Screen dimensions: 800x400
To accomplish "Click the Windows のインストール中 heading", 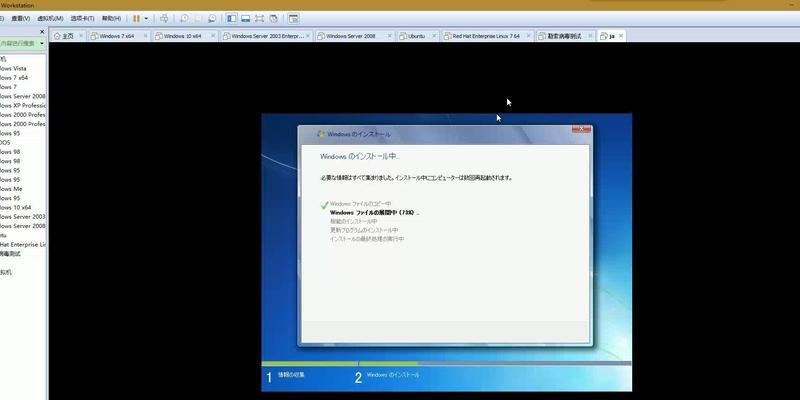I will tap(360, 156).
